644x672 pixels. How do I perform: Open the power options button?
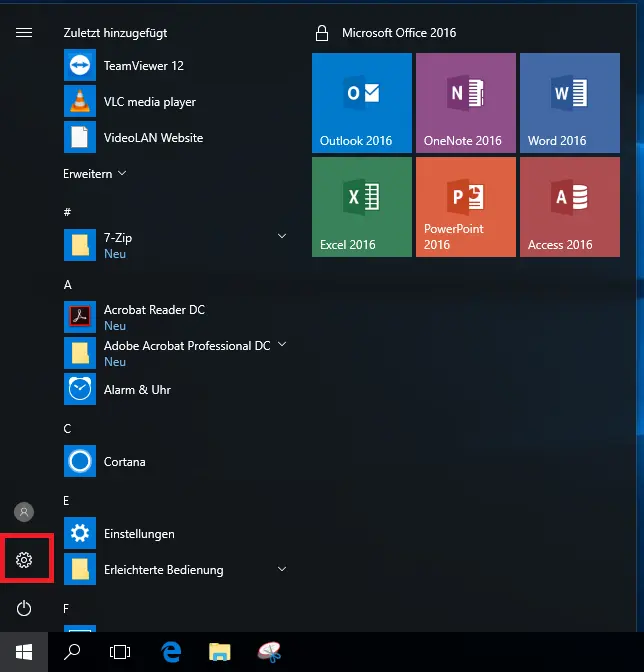[x=24, y=608]
